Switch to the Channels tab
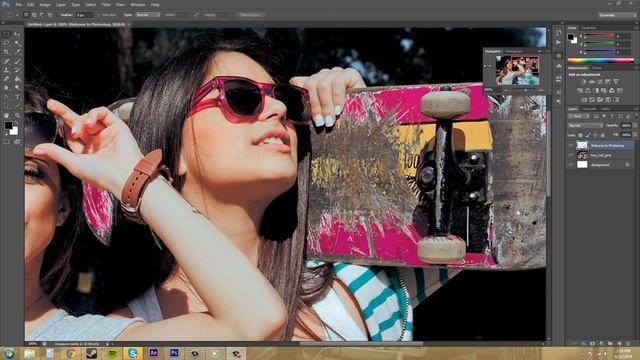The width and height of the screenshot is (640, 360). 589,109
